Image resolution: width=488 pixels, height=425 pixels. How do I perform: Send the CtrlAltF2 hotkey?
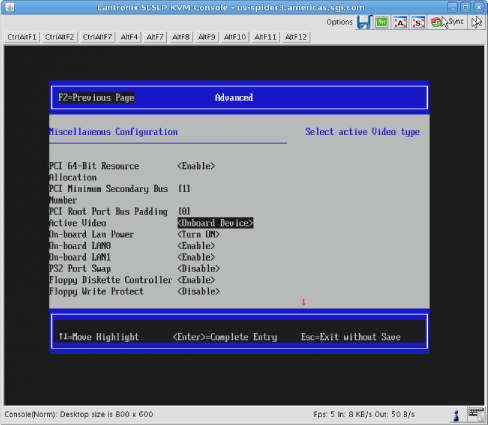(59, 37)
